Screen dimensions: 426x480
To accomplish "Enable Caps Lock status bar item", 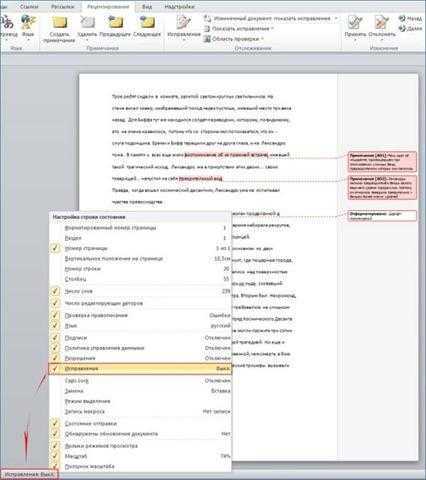I will coord(140,381).
